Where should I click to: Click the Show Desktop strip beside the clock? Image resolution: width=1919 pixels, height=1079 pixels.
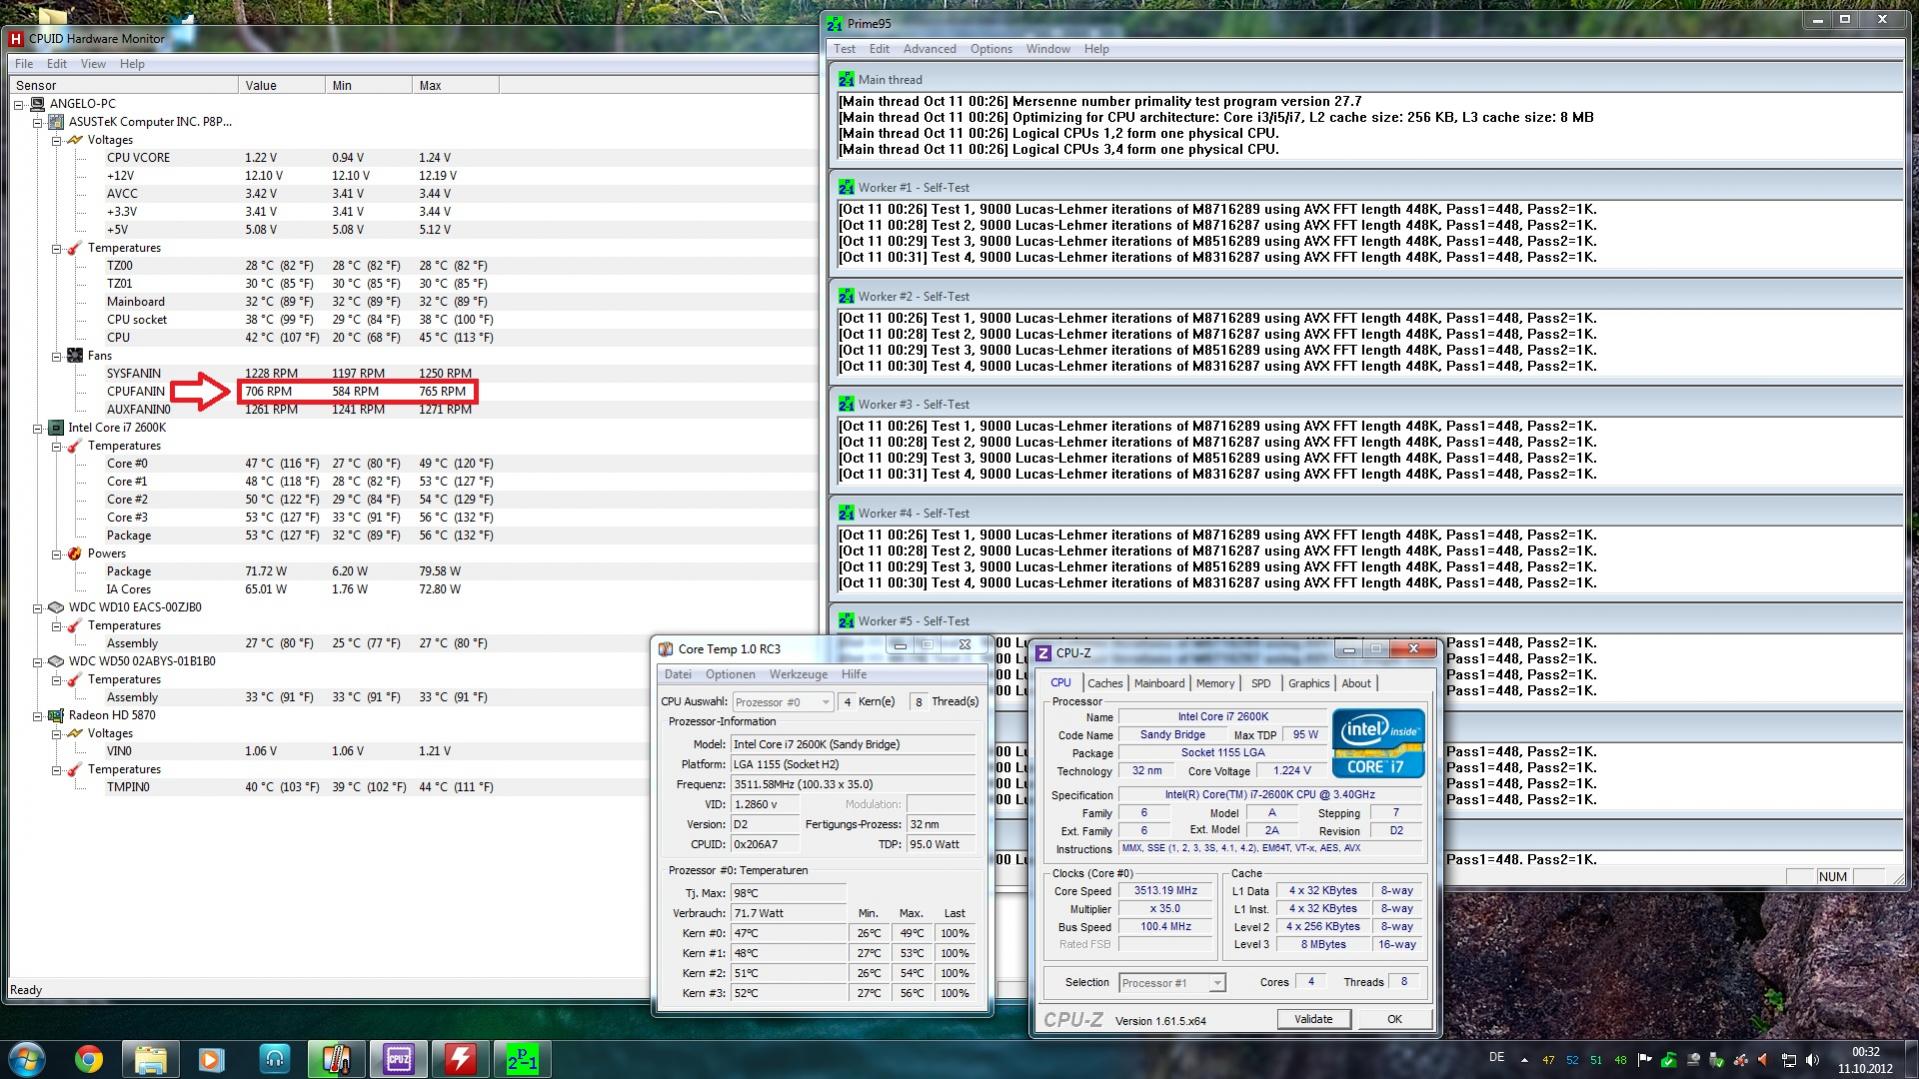click(x=1911, y=1059)
